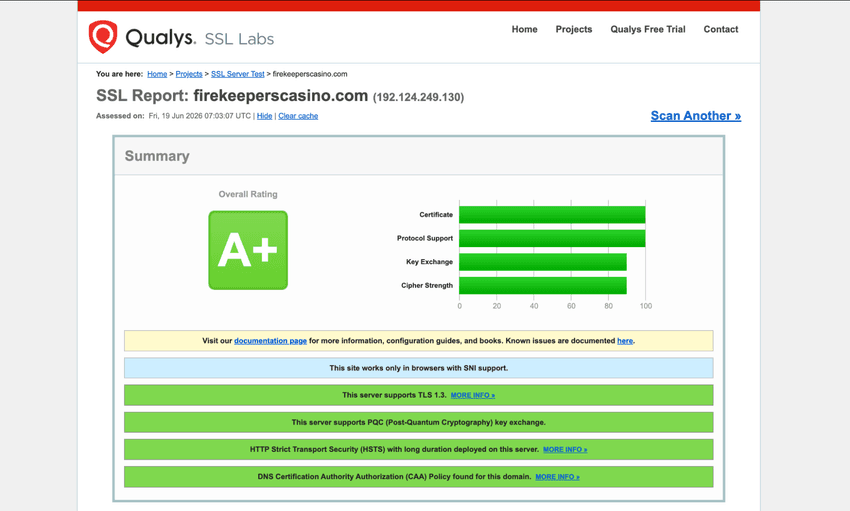Screen dimensions: 850x511
Task: Open MORE INFO link for CAA policy notice
Action: [x=557, y=477]
